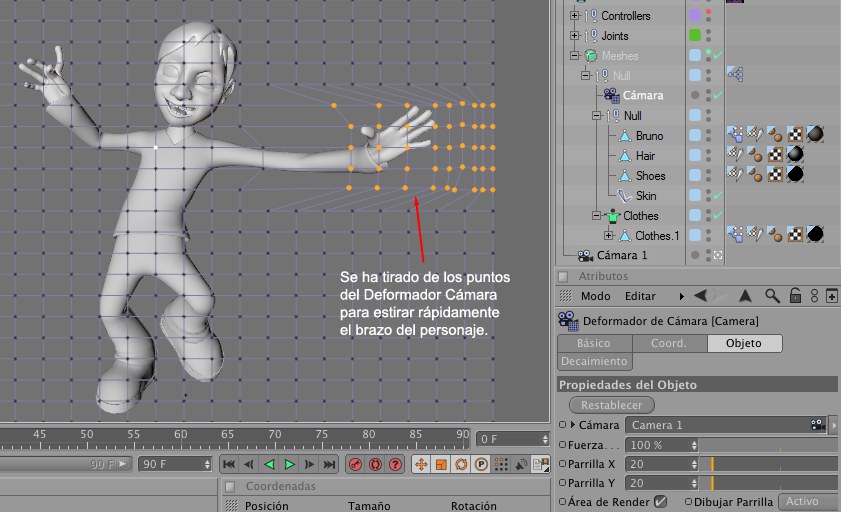Collapse the Meshes tree node

tap(575, 56)
